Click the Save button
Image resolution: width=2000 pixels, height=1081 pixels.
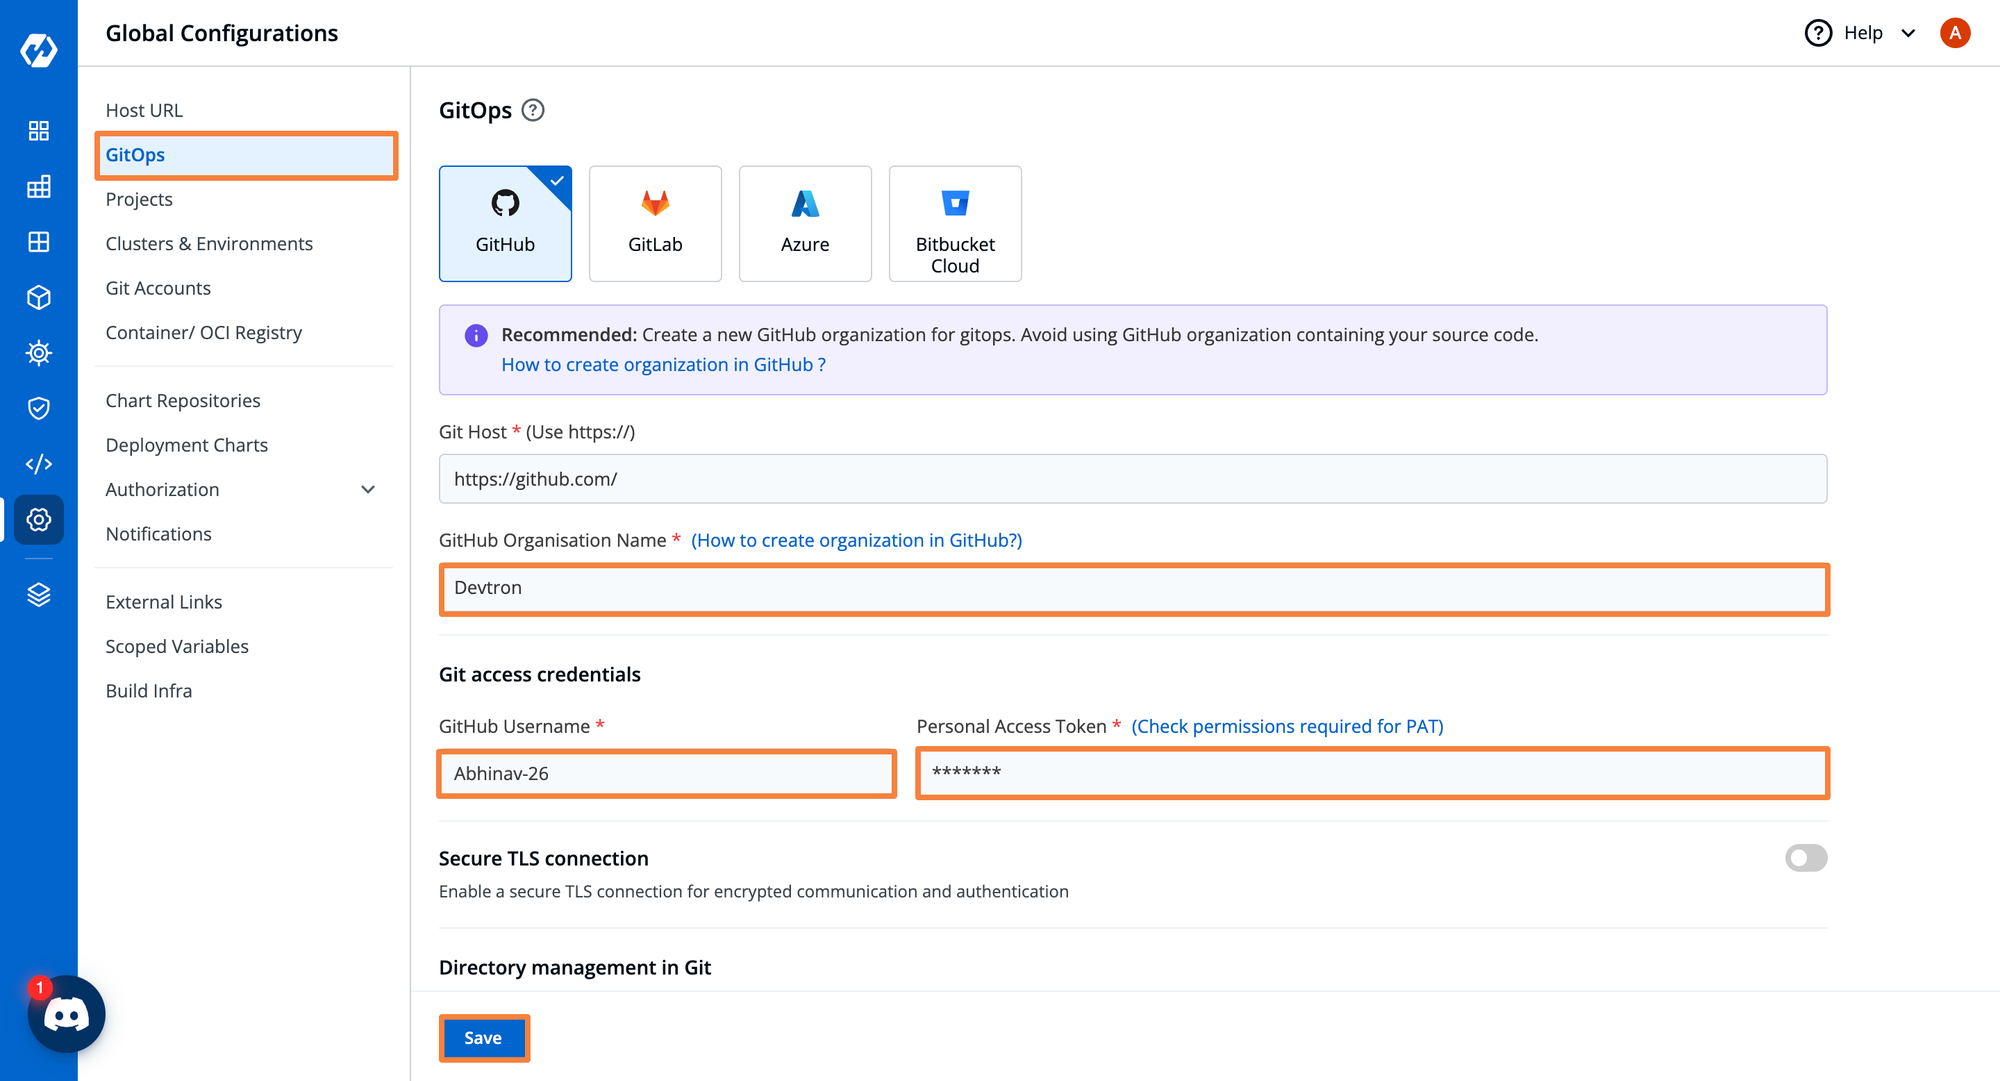point(483,1037)
